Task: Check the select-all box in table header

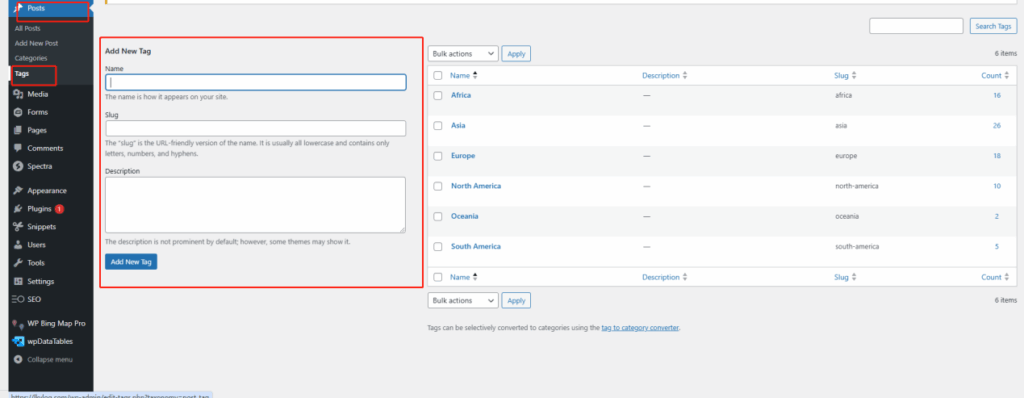Action: point(438,76)
